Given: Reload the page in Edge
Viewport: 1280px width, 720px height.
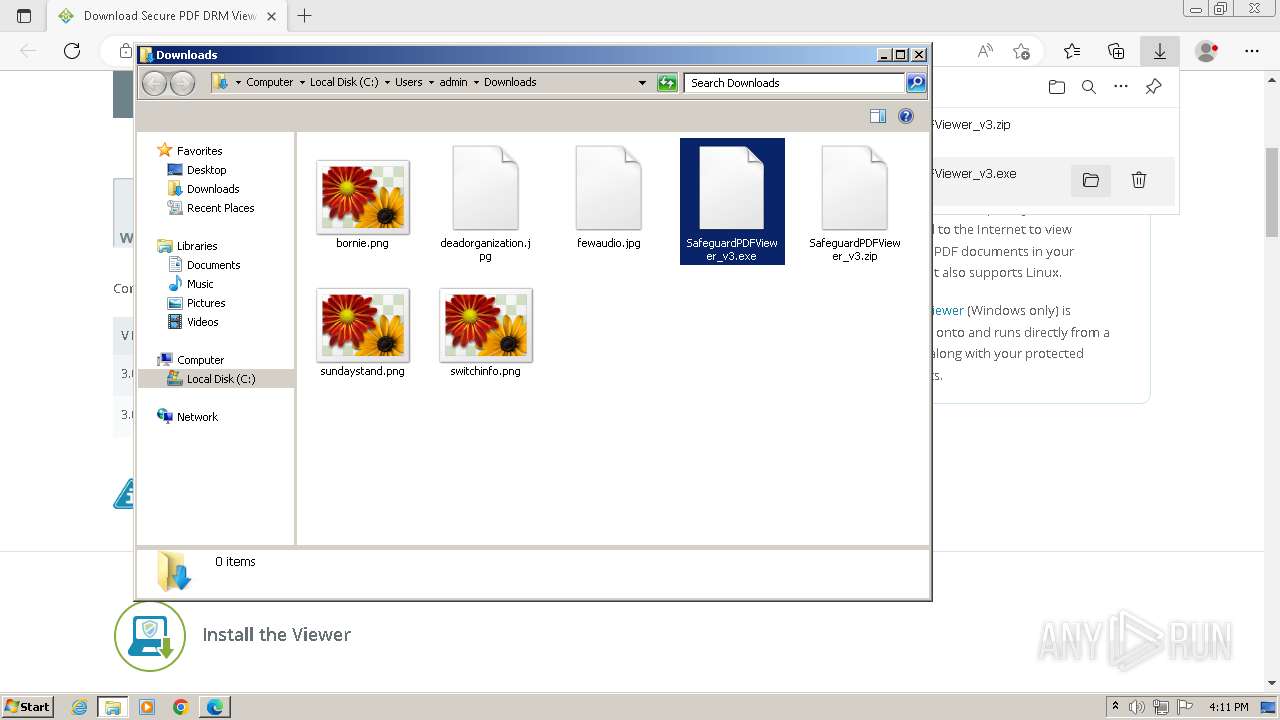Looking at the screenshot, I should point(72,51).
